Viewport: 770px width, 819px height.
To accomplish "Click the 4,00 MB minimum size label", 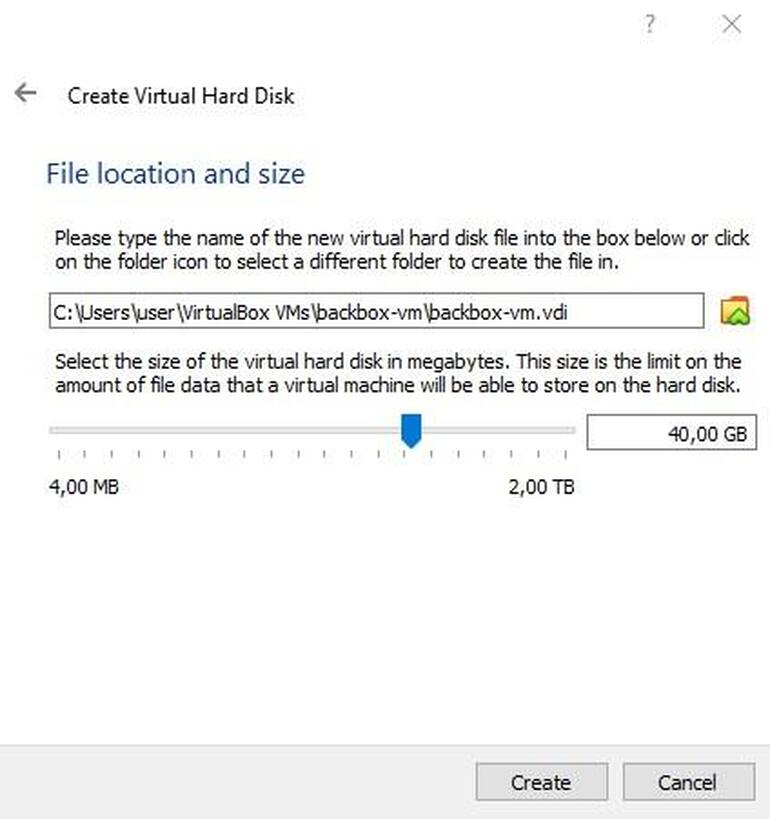I will (x=84, y=487).
